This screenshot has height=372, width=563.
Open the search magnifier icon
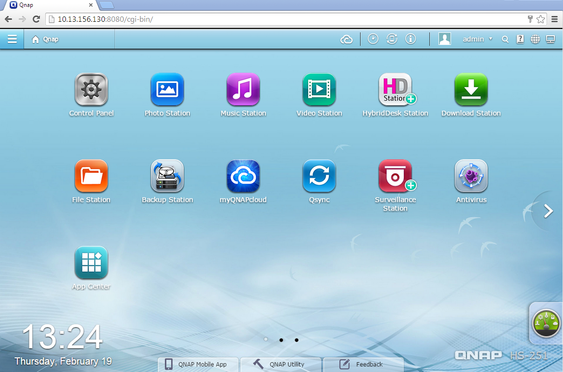(505, 39)
